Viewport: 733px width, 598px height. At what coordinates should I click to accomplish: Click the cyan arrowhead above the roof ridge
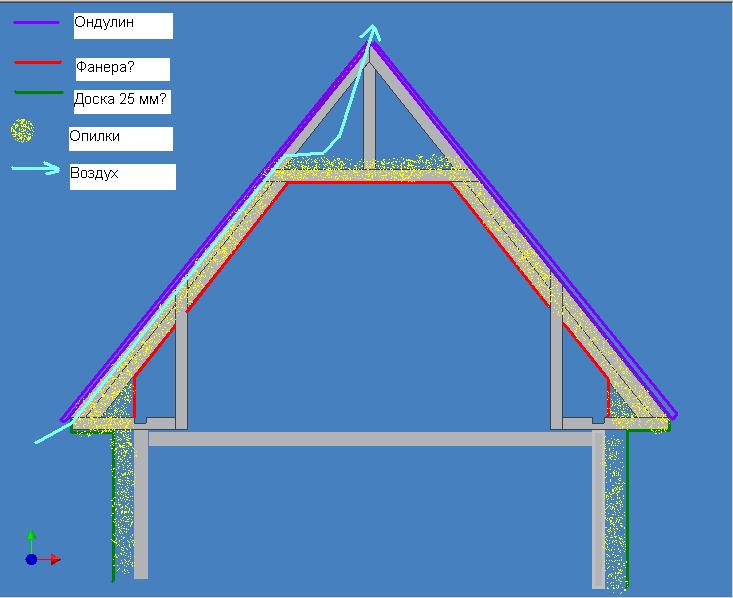click(372, 32)
